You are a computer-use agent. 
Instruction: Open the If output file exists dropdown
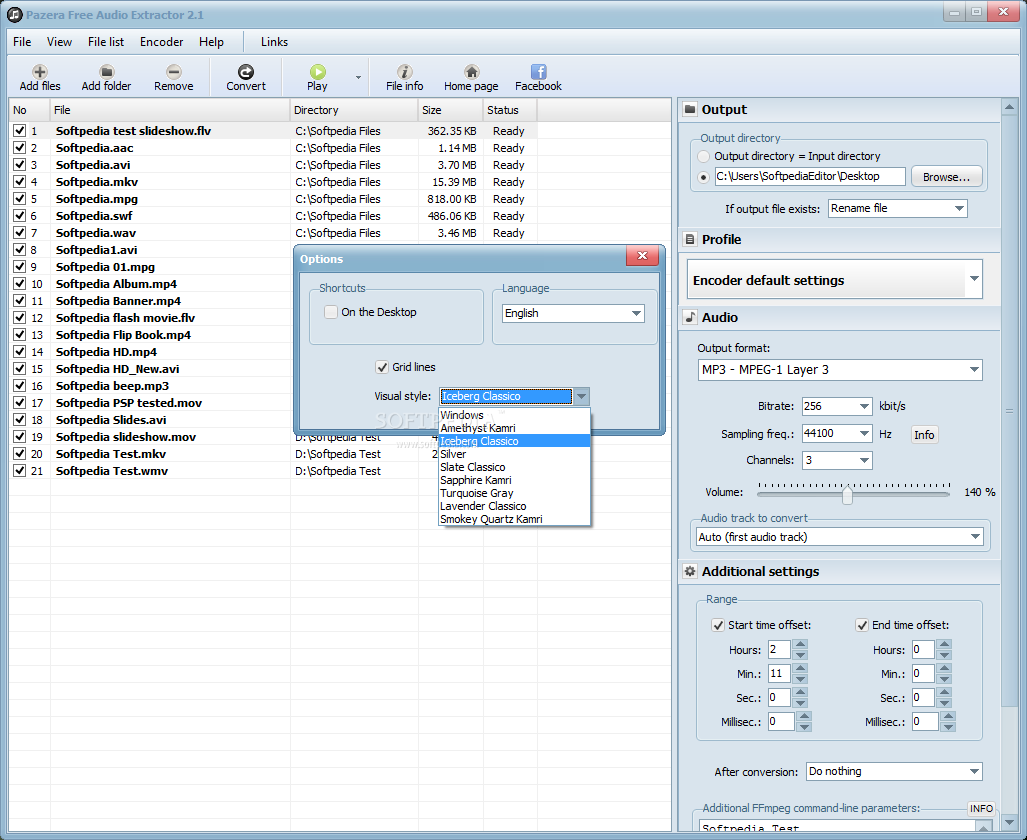point(897,208)
